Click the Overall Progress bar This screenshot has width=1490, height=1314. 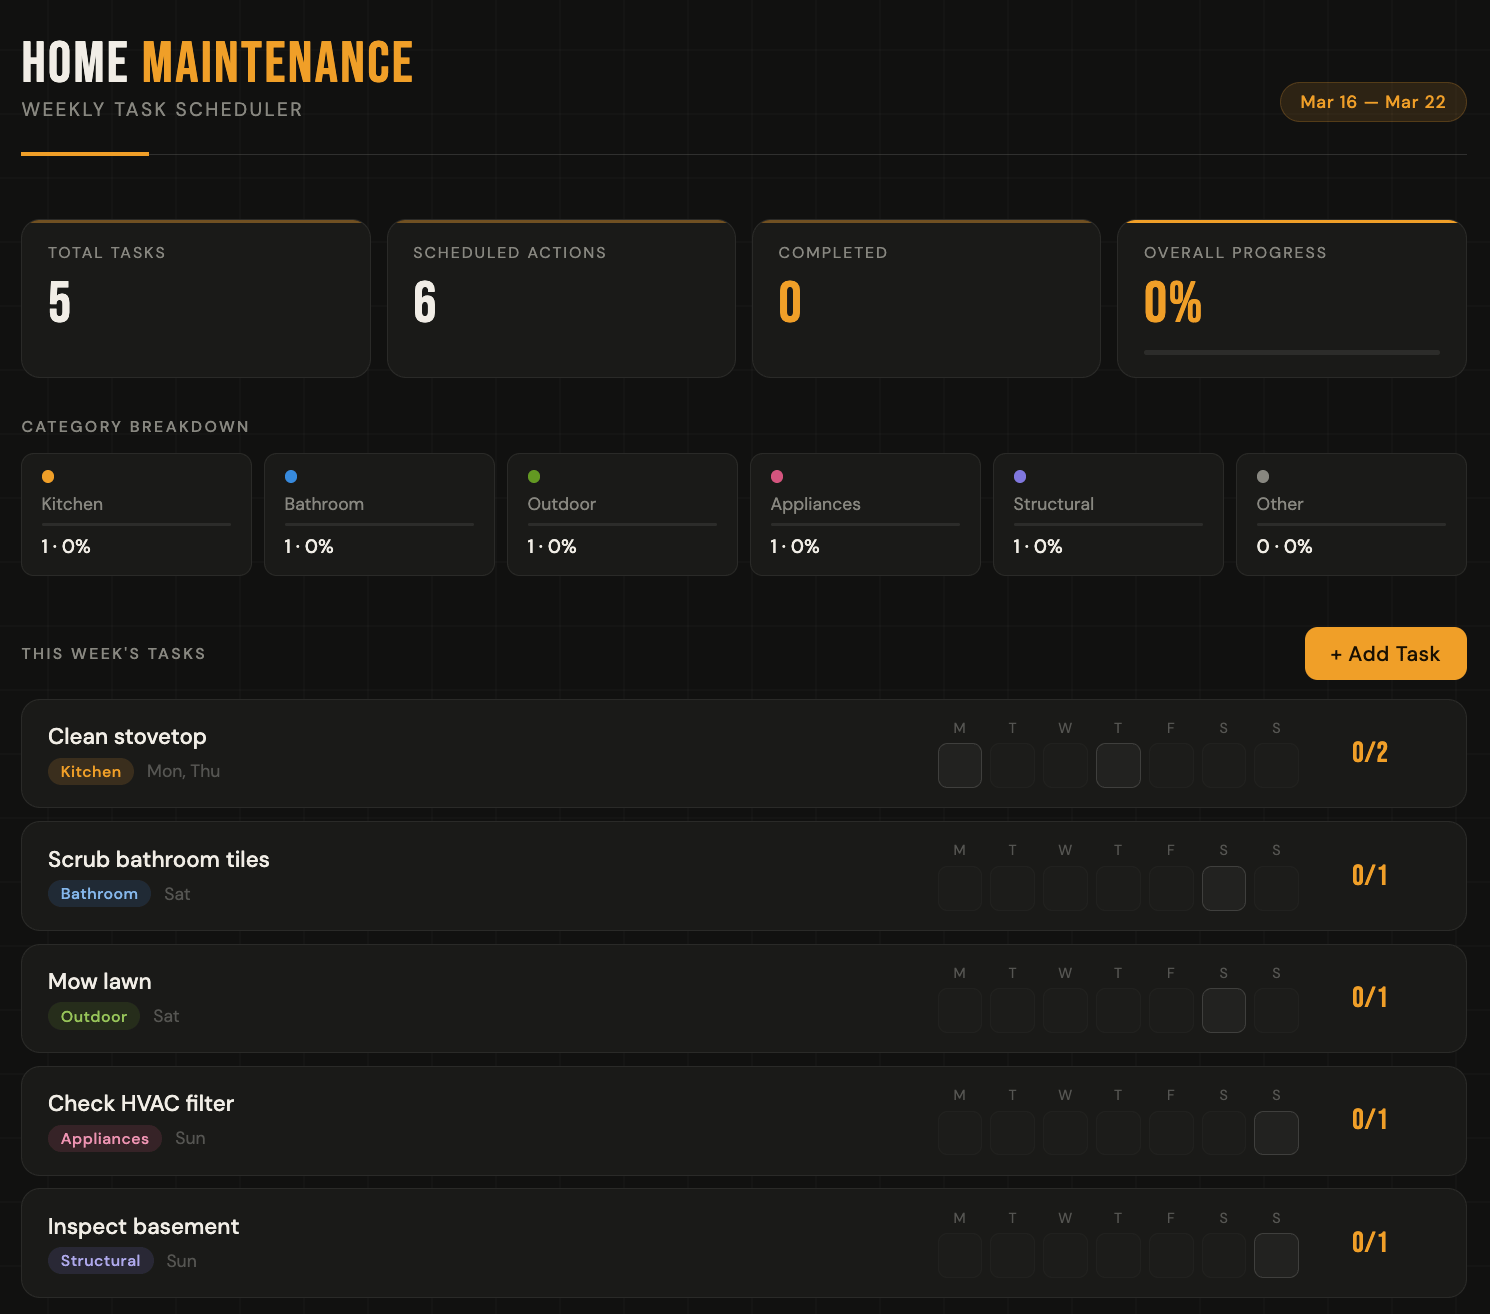pyautogui.click(x=1291, y=352)
